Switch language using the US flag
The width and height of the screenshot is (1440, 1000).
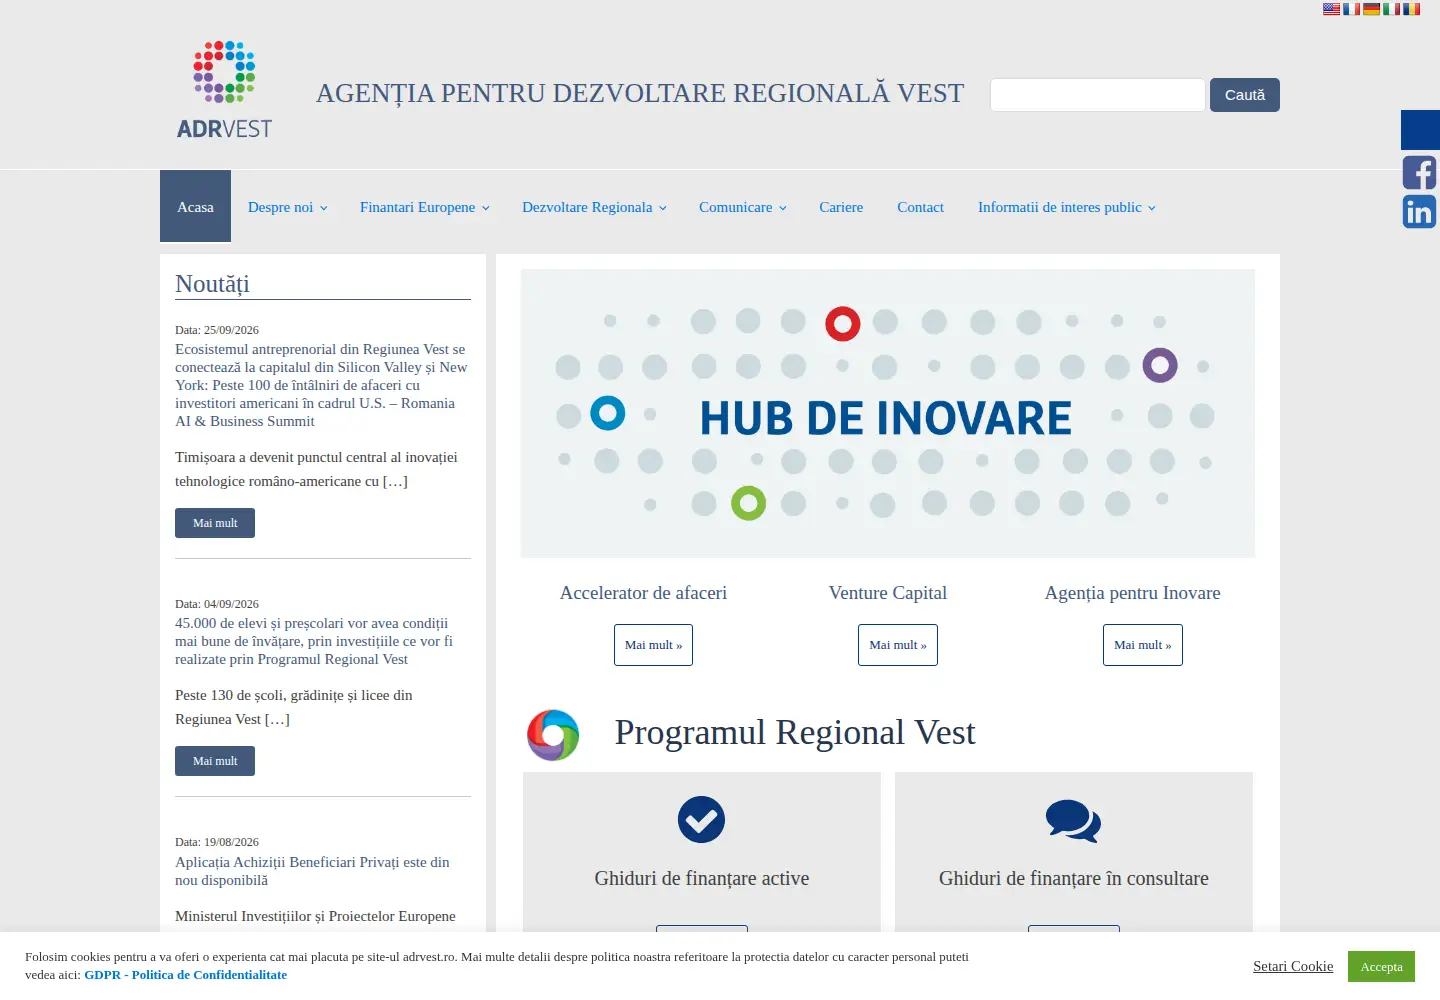(x=1331, y=9)
